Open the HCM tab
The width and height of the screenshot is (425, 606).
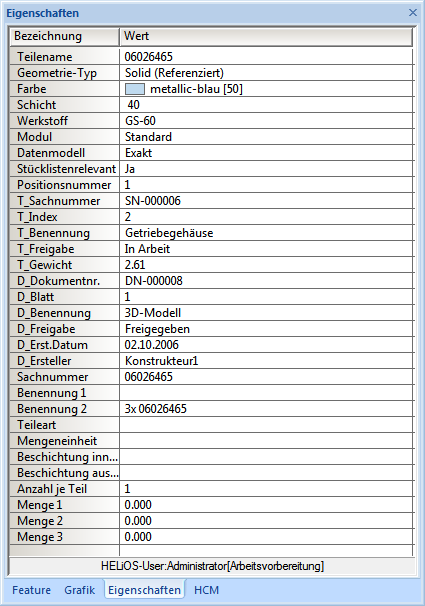click(206, 590)
